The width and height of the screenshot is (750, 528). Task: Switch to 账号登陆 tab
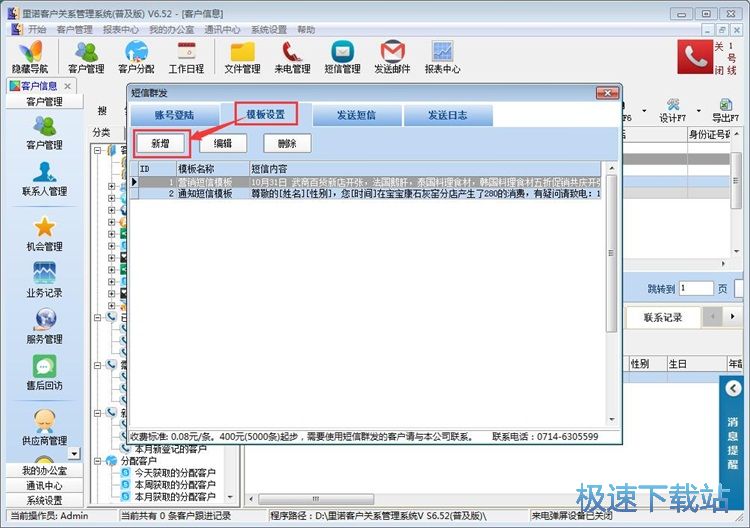174,115
